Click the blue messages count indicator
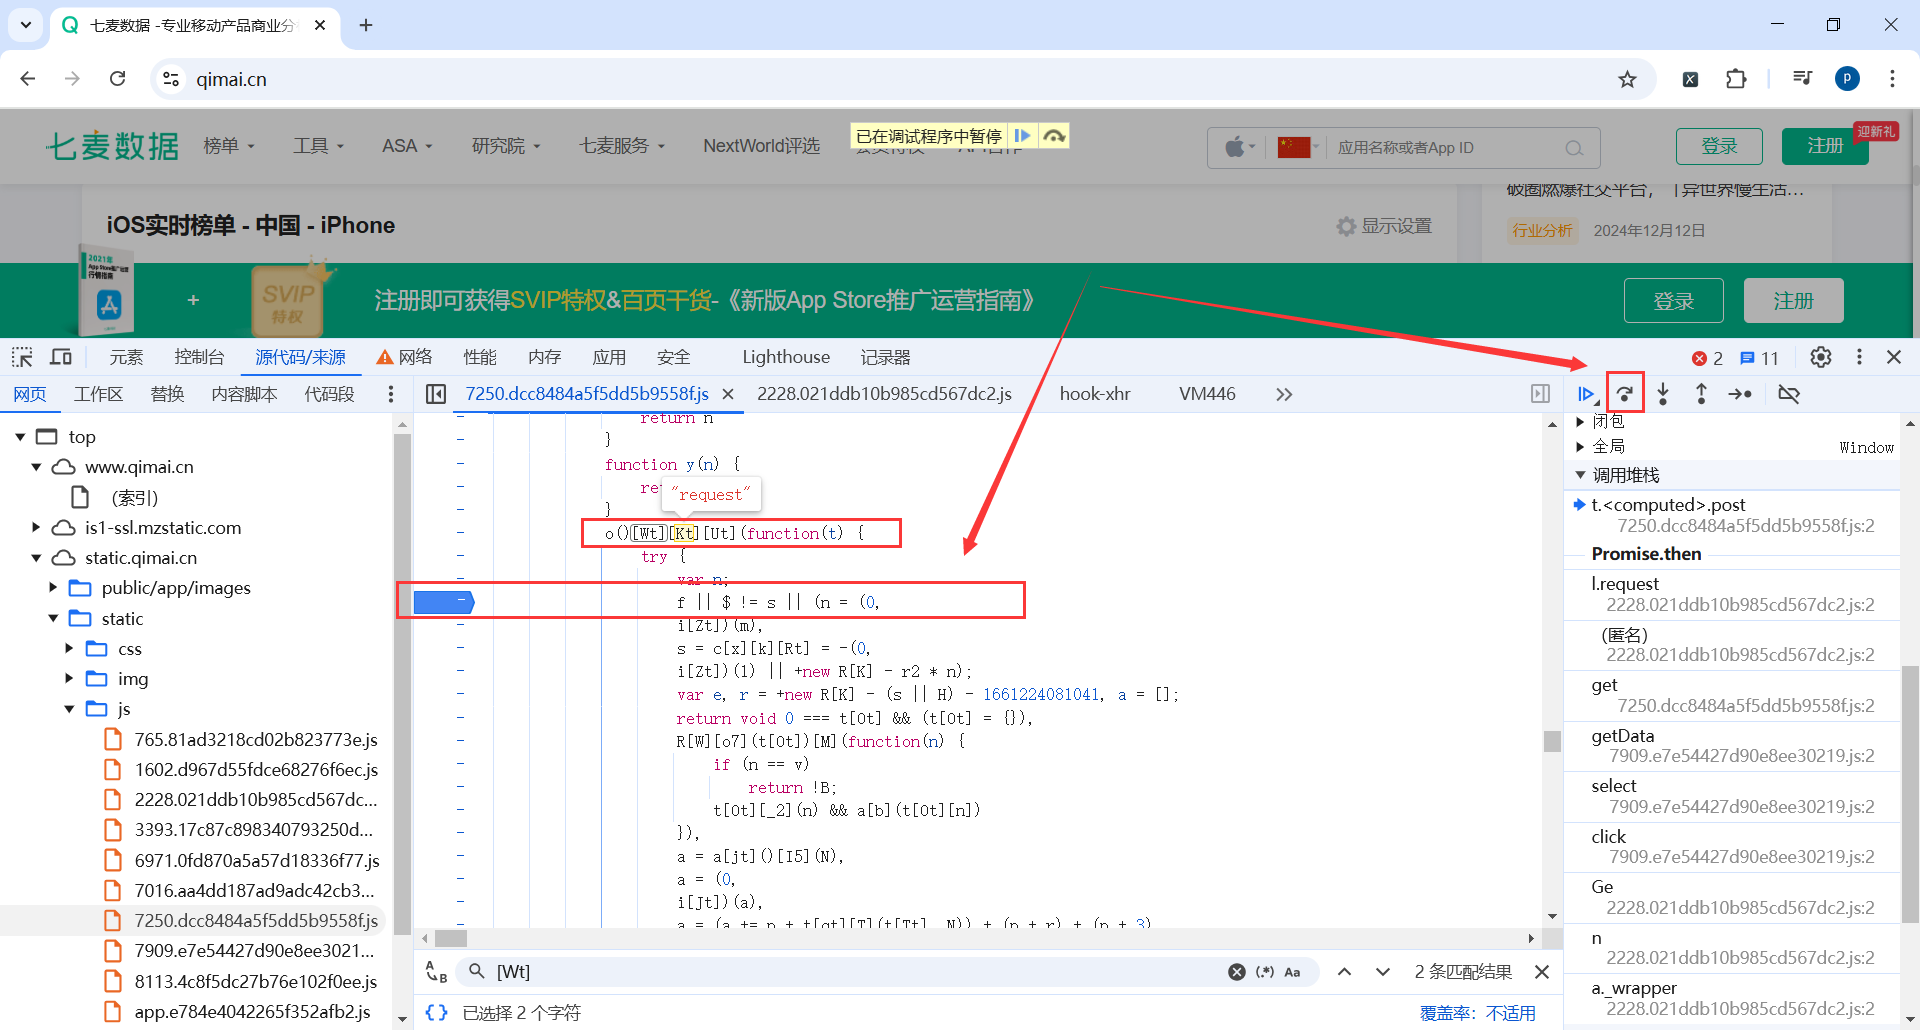This screenshot has width=1920, height=1030. 1759,358
